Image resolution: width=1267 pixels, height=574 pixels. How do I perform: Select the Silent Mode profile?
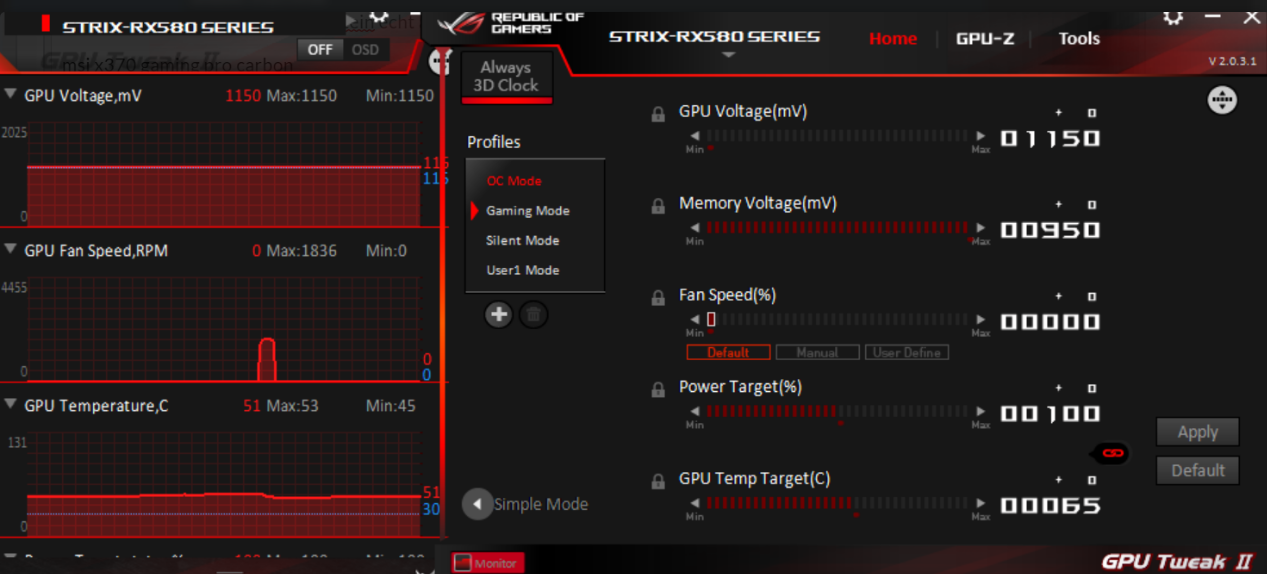tap(524, 240)
